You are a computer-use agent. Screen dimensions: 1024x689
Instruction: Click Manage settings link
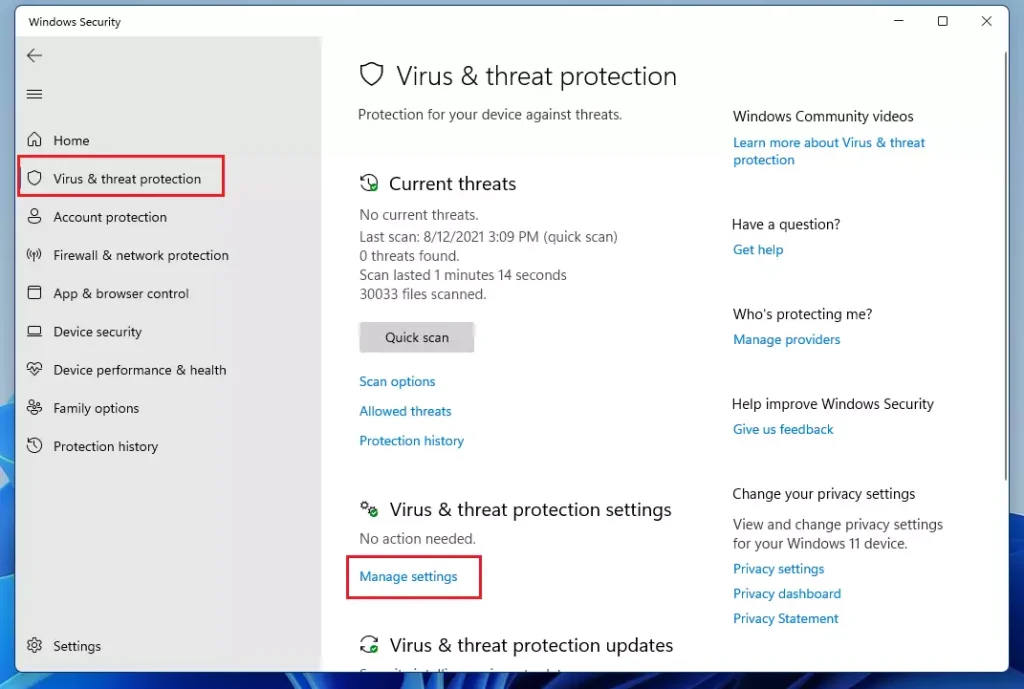[x=408, y=577]
